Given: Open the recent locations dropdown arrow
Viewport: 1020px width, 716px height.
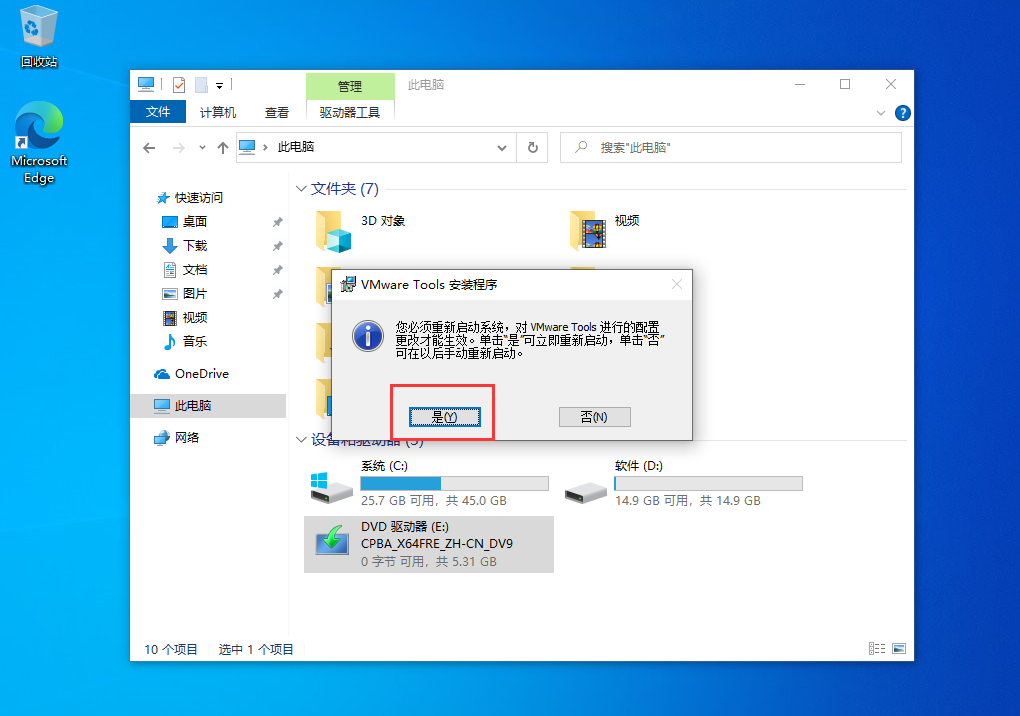Looking at the screenshot, I should coord(202,148).
